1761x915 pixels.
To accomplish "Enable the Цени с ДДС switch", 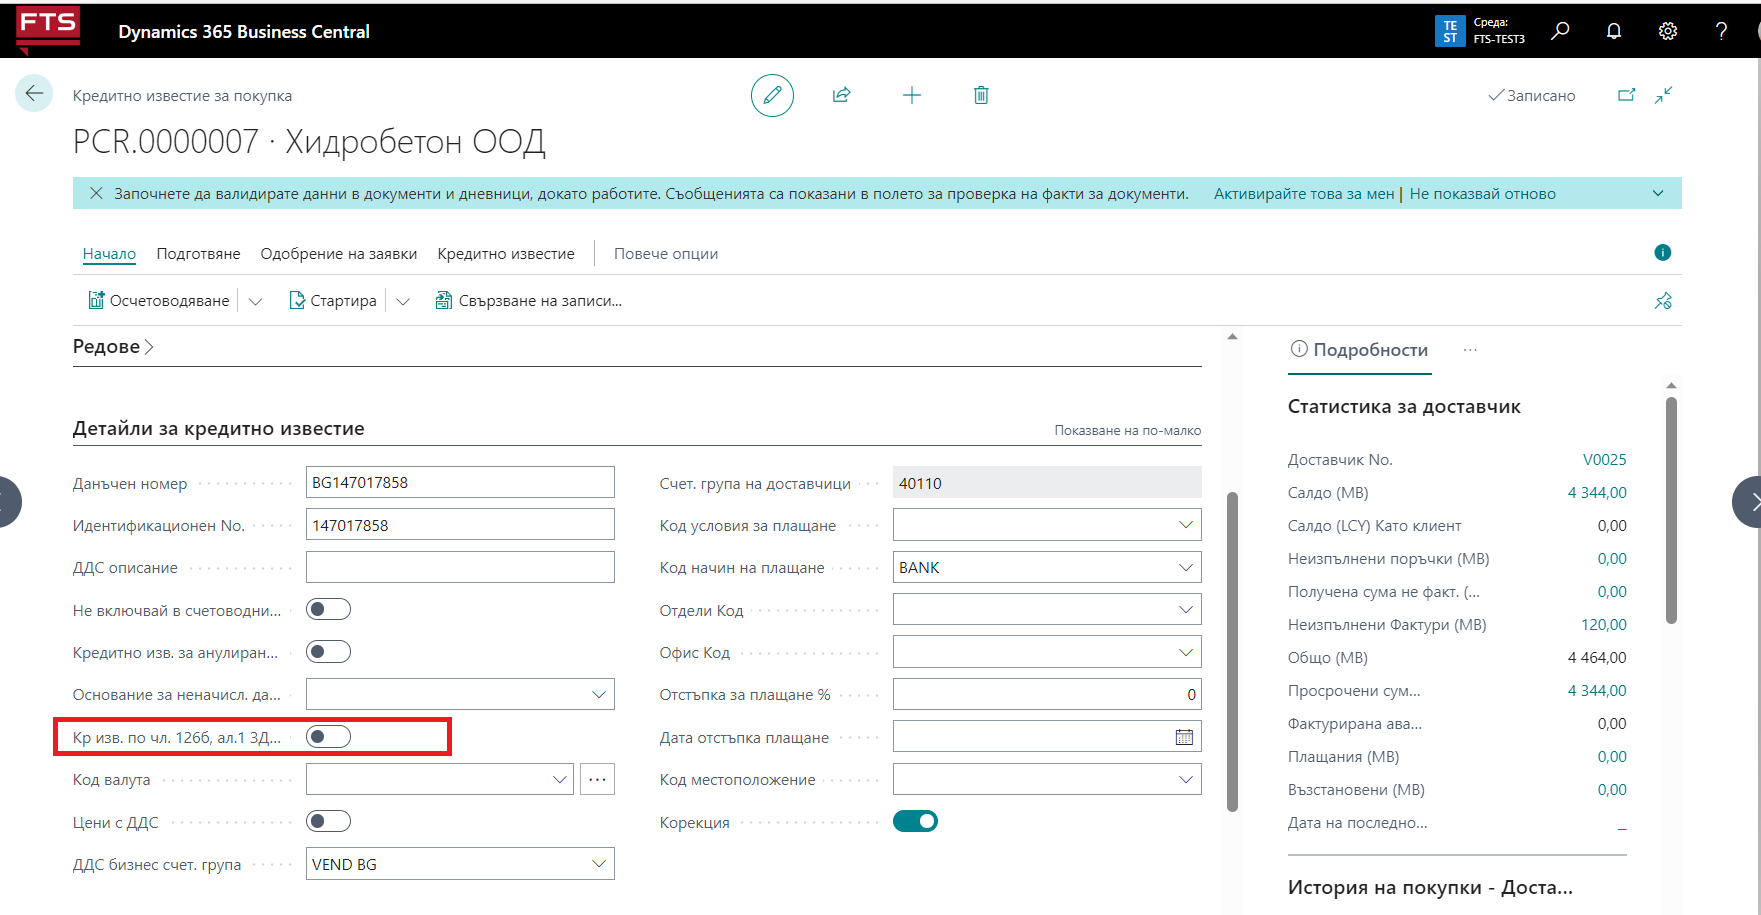I will click(x=328, y=821).
